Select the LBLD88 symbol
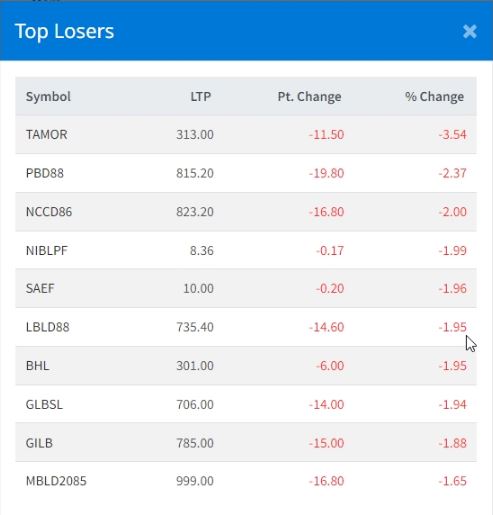The image size is (493, 515). (x=48, y=327)
